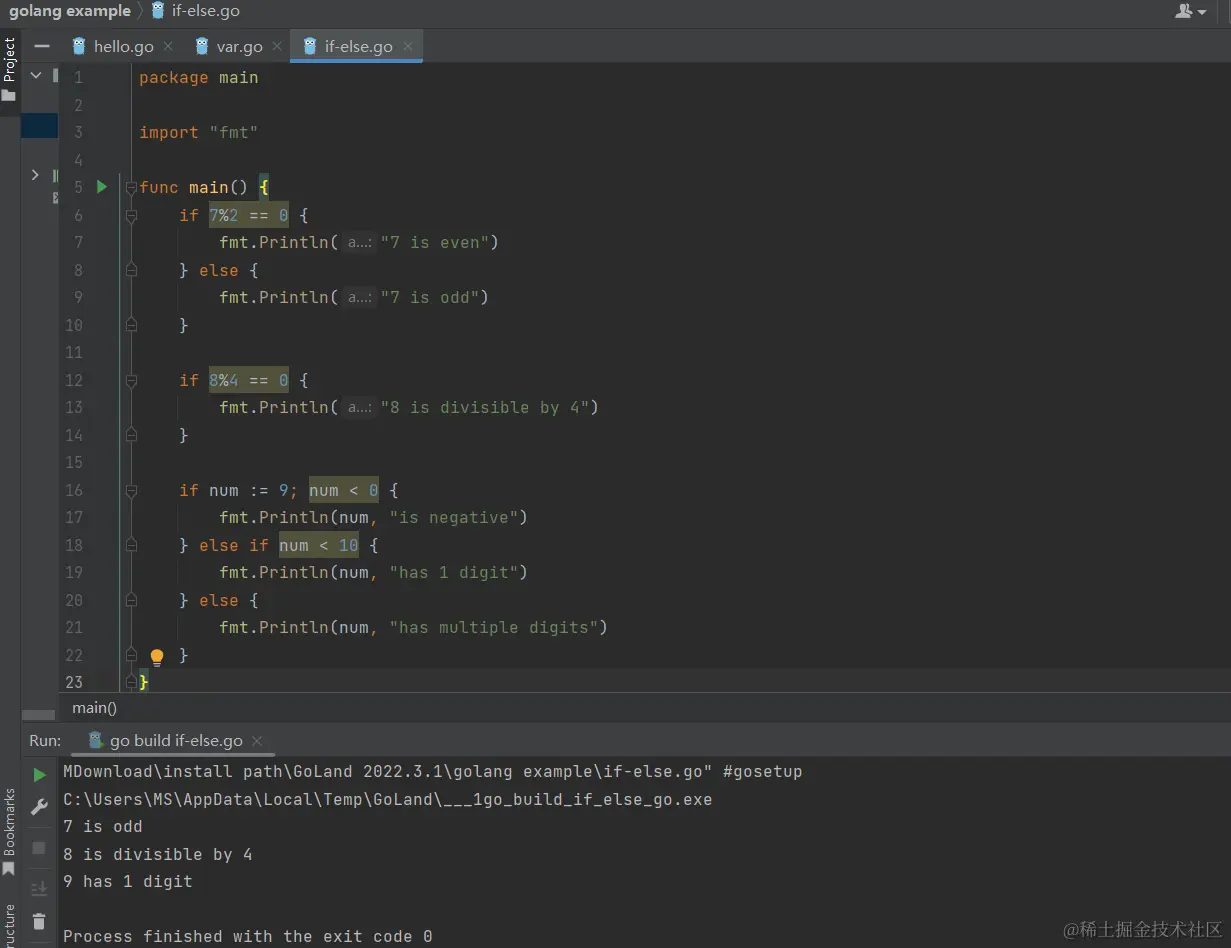Close the hello.go tab
This screenshot has width=1231, height=948.
click(168, 46)
